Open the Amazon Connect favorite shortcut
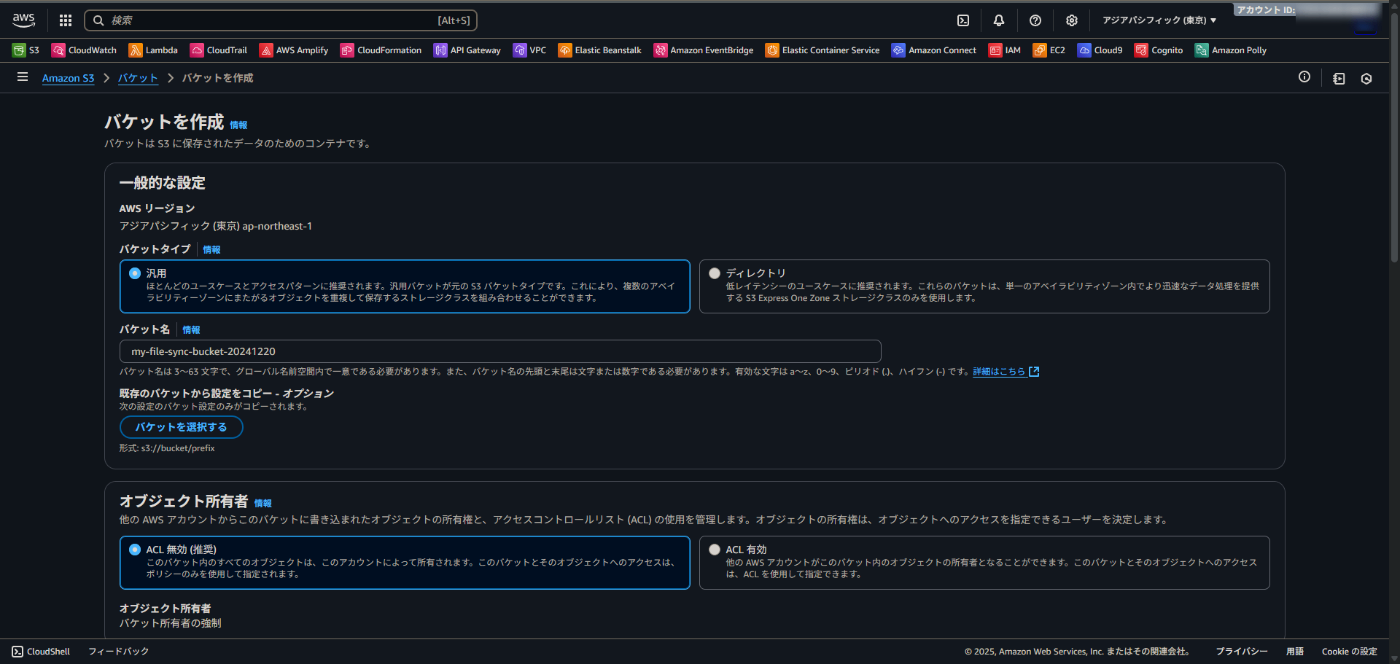Image resolution: width=1400 pixels, height=664 pixels. tap(934, 50)
